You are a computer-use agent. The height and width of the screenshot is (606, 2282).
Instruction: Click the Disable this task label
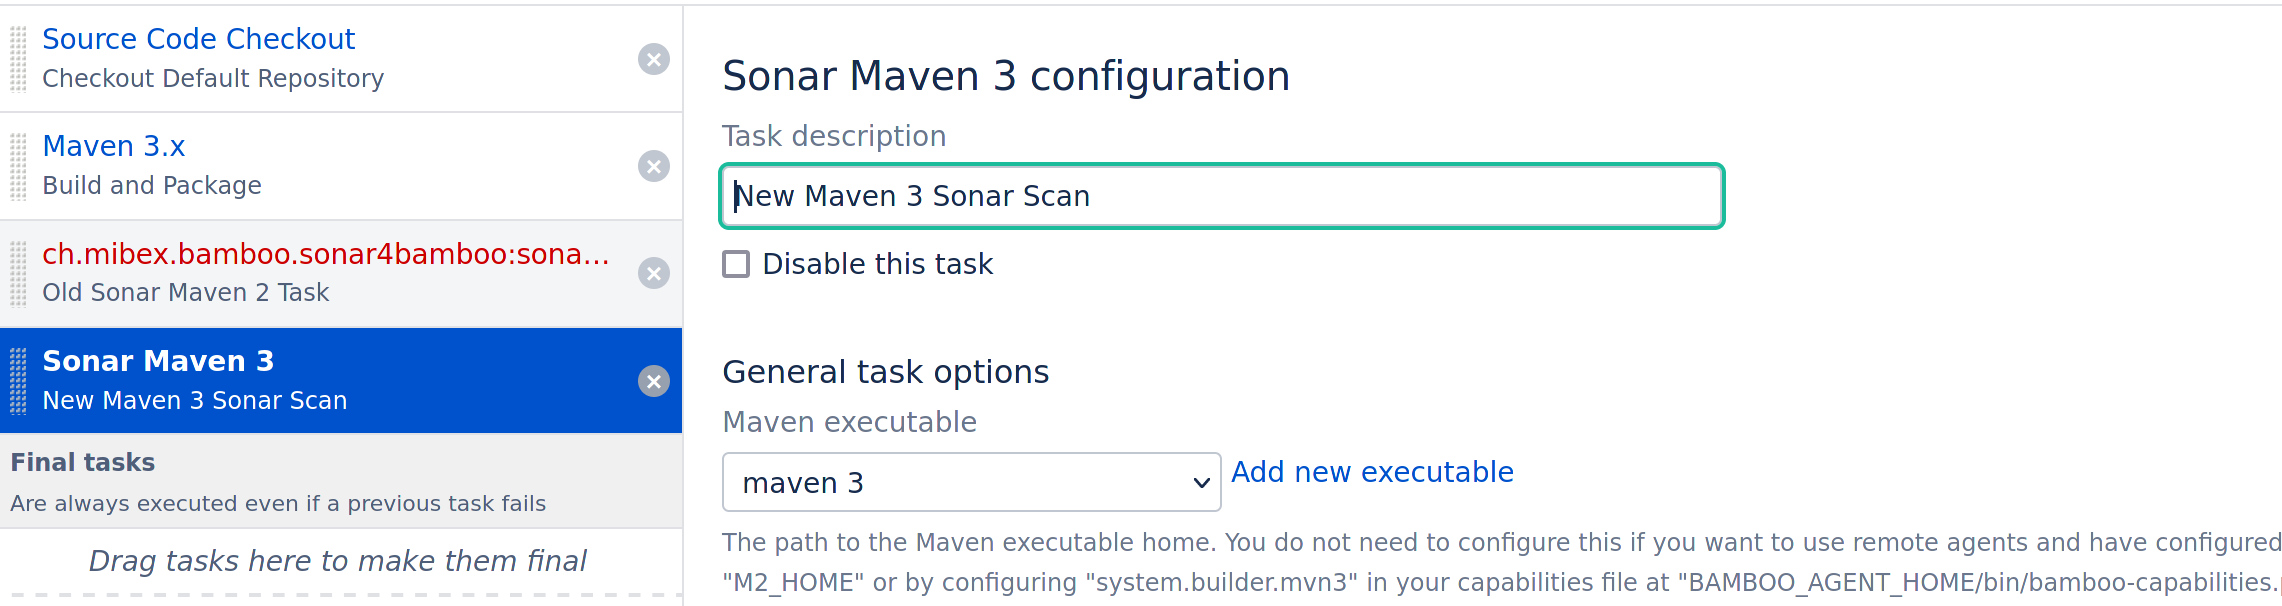(x=877, y=264)
